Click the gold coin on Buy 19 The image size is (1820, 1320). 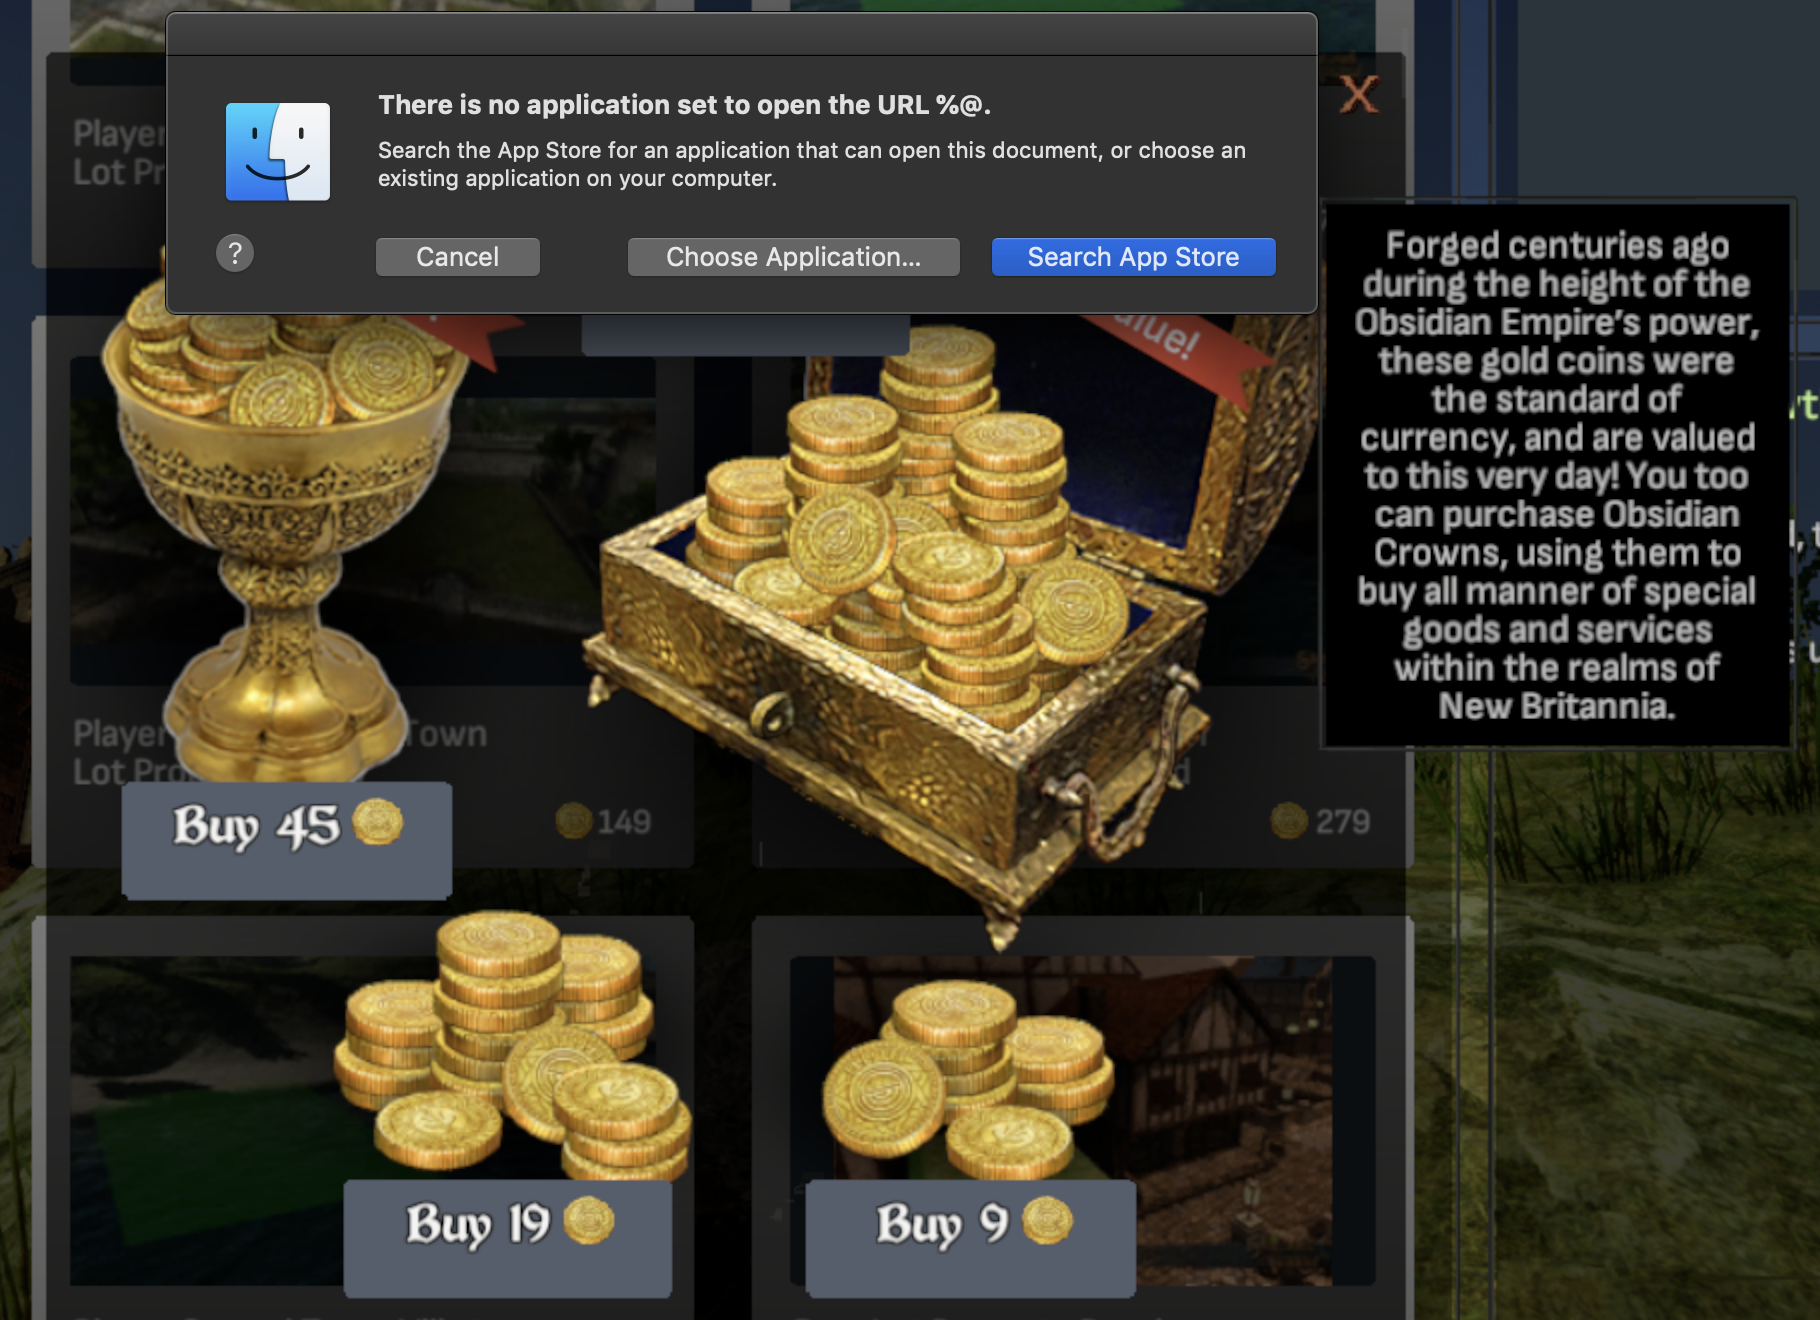coord(589,1220)
